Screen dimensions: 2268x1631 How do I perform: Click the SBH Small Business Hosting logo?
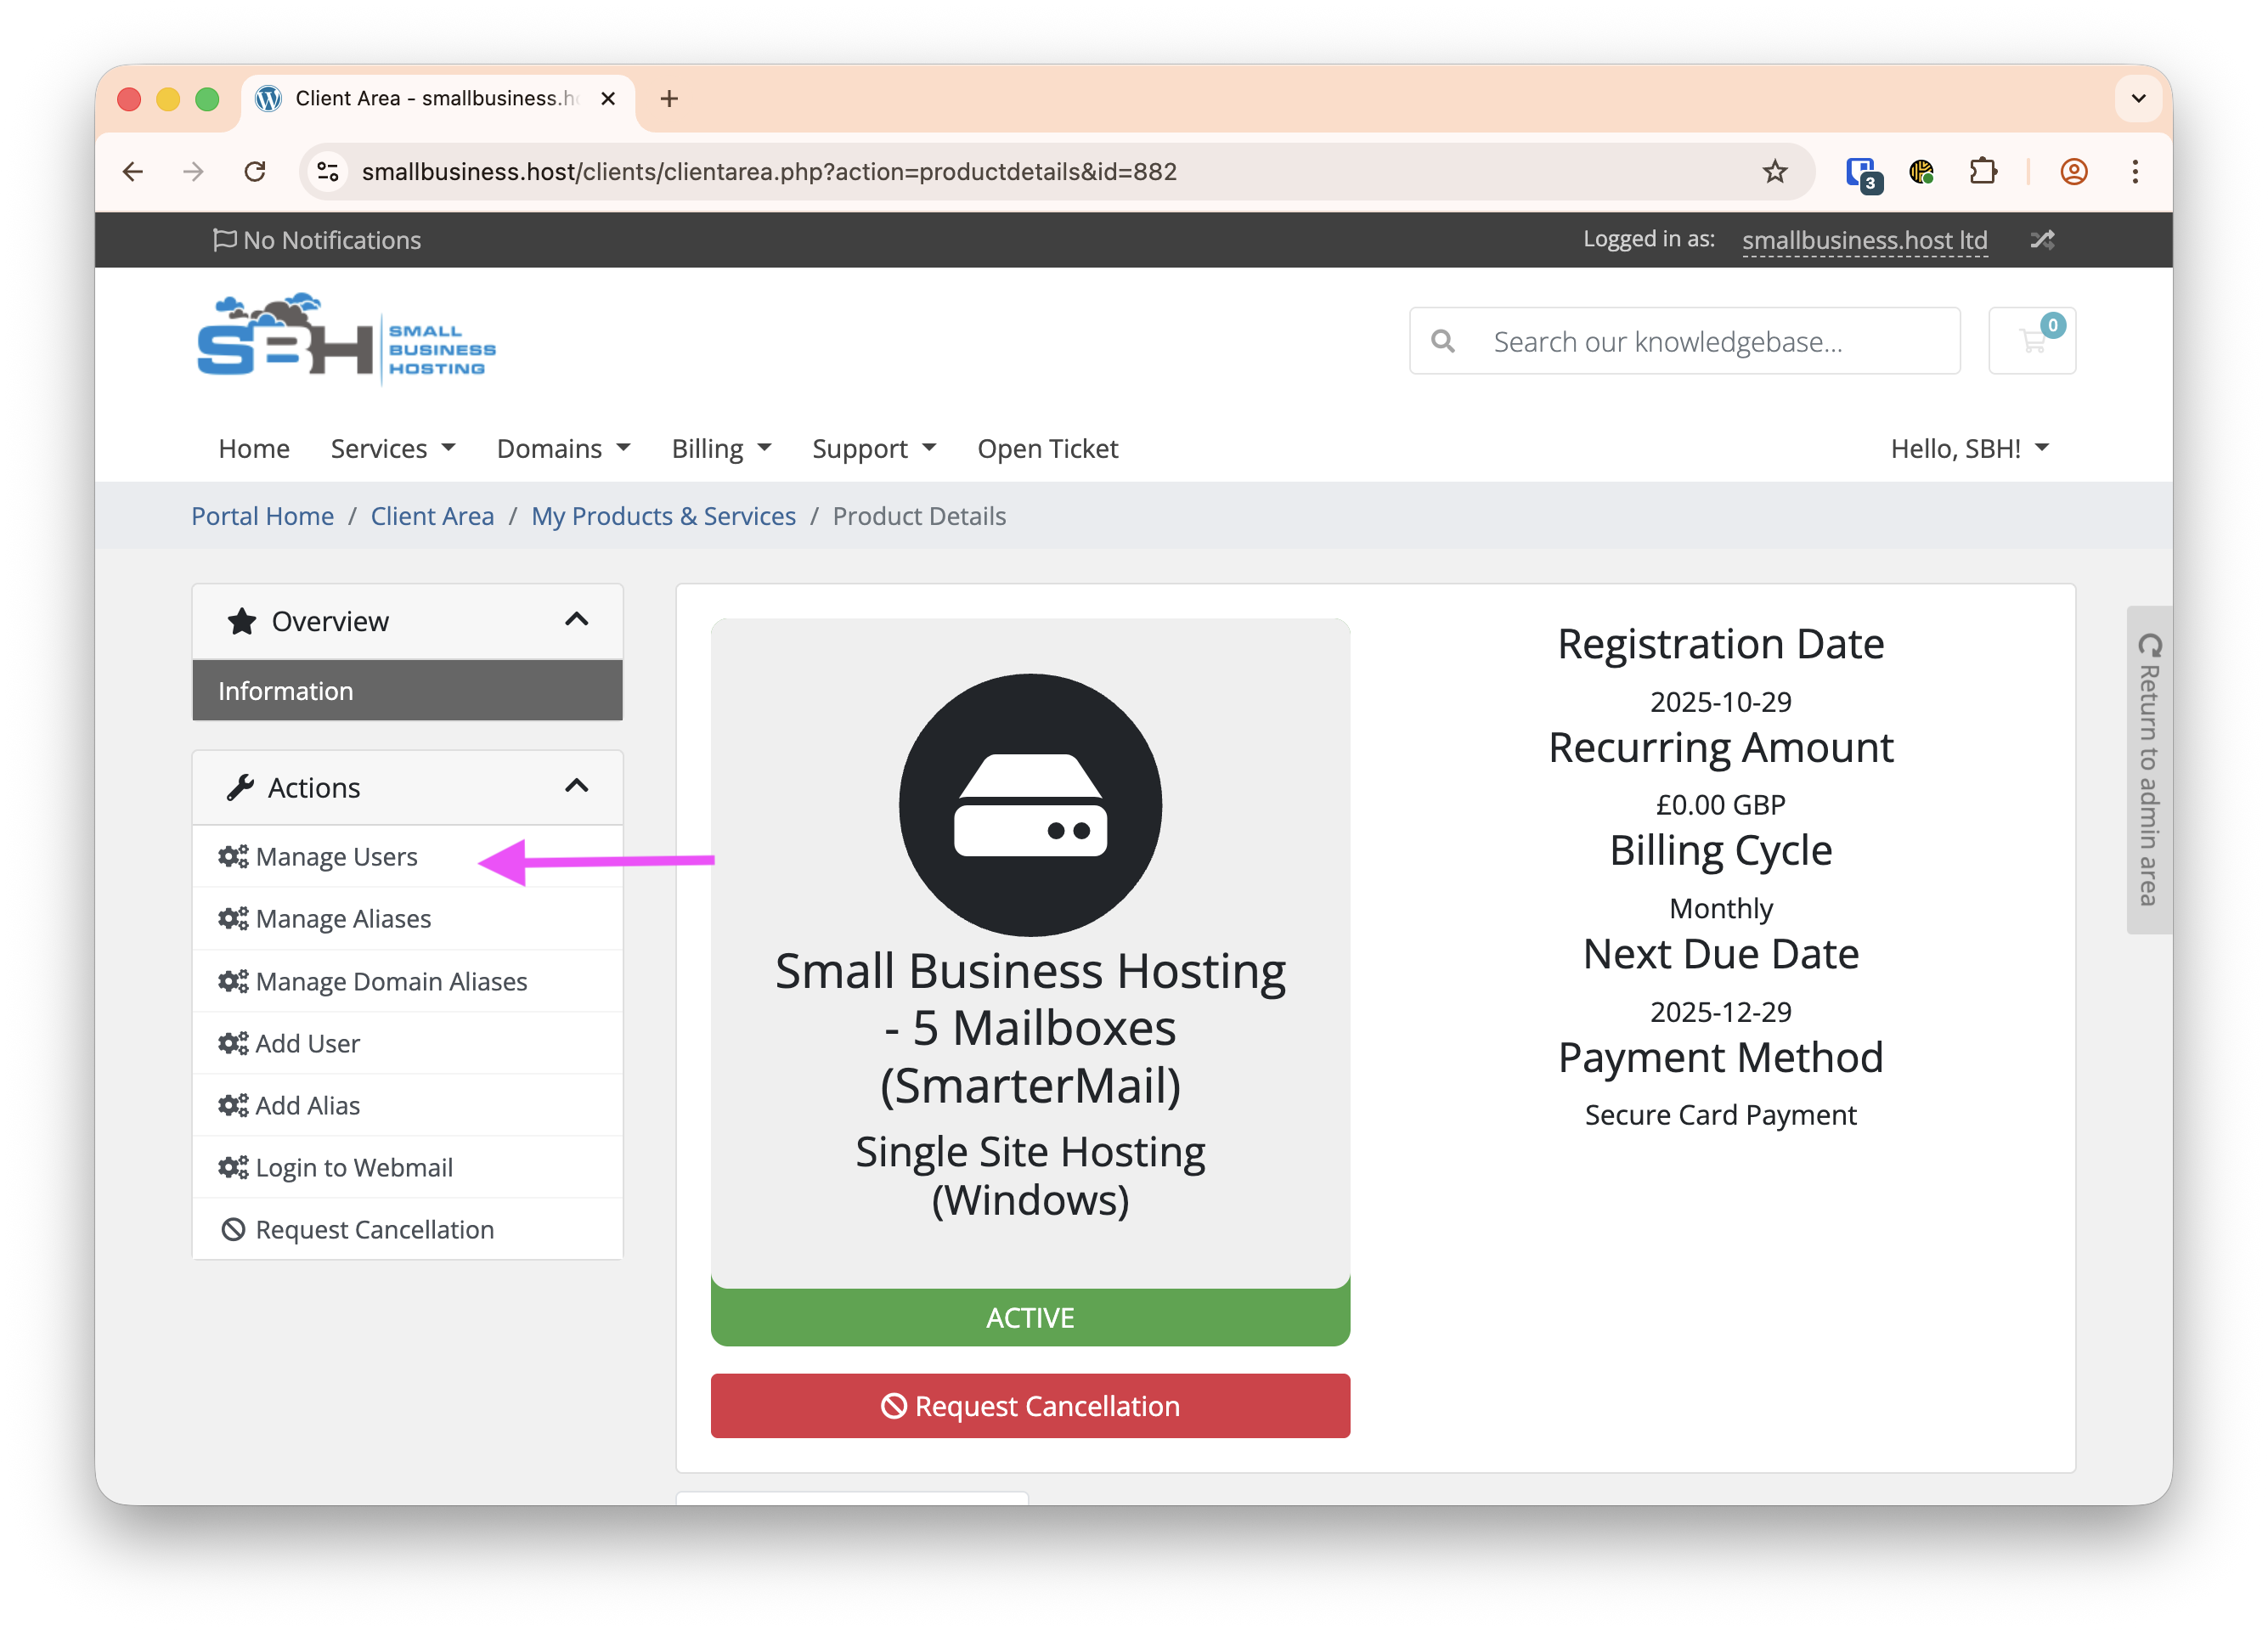346,341
